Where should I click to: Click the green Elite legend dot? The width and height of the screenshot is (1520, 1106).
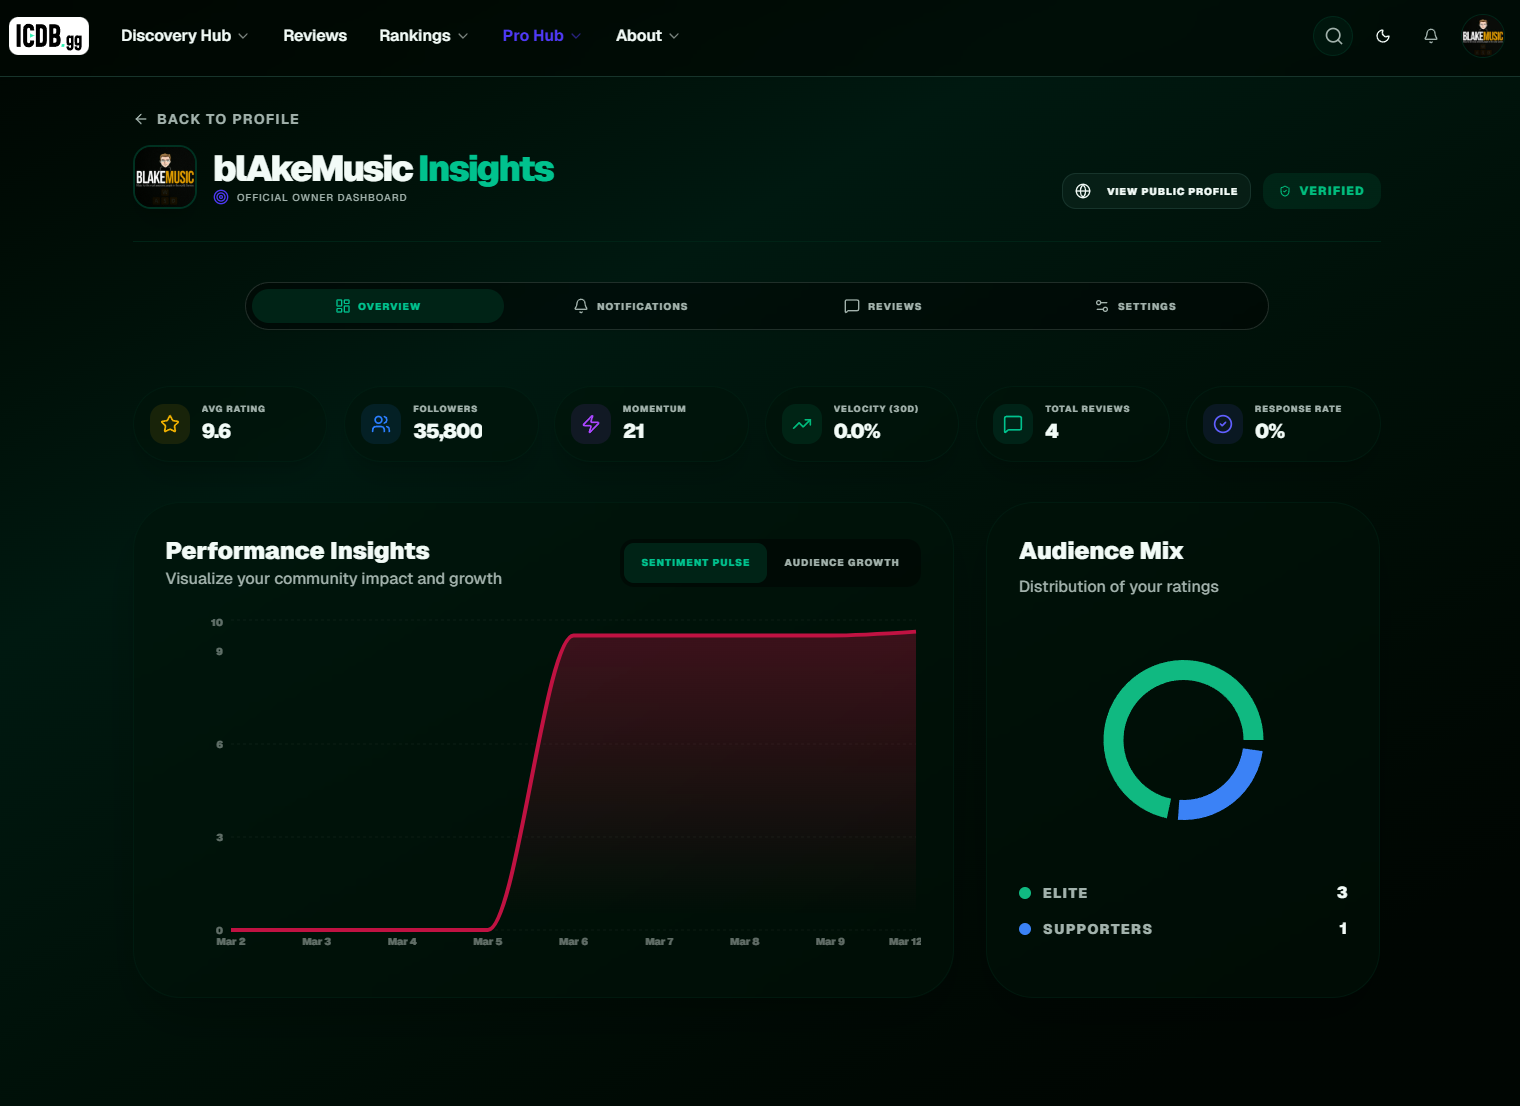click(1025, 893)
